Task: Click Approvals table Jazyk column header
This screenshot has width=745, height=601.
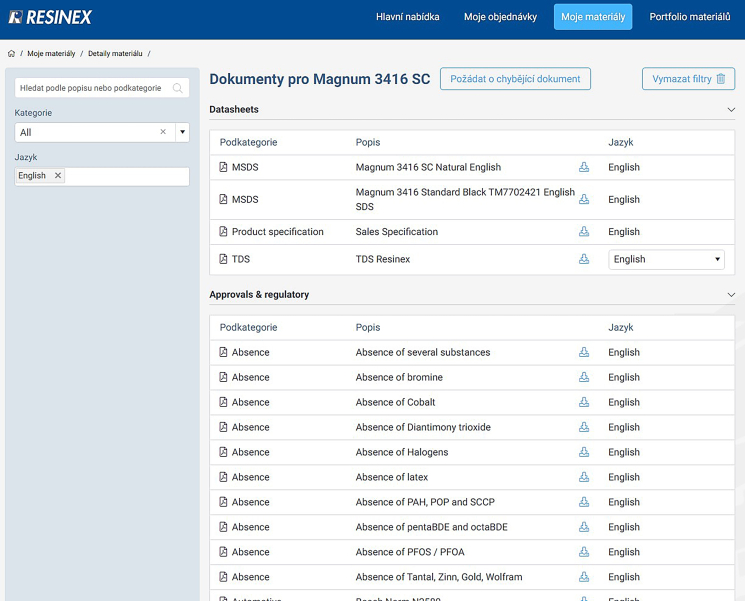Action: (621, 328)
